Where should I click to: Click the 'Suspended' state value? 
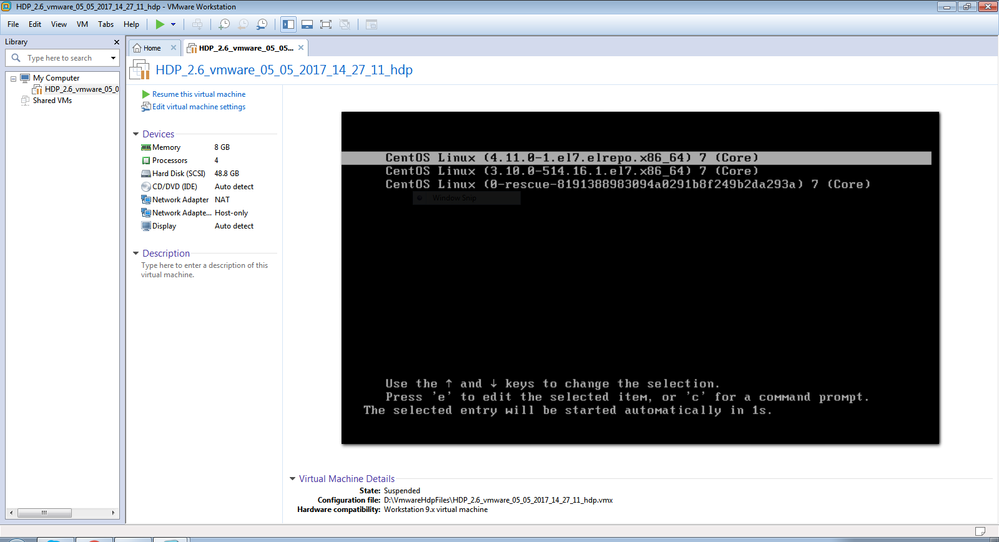pos(402,491)
